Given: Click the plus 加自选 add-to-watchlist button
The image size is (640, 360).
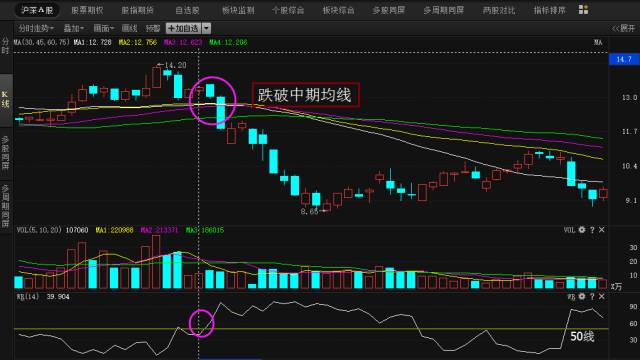Looking at the screenshot, I should coord(183,28).
